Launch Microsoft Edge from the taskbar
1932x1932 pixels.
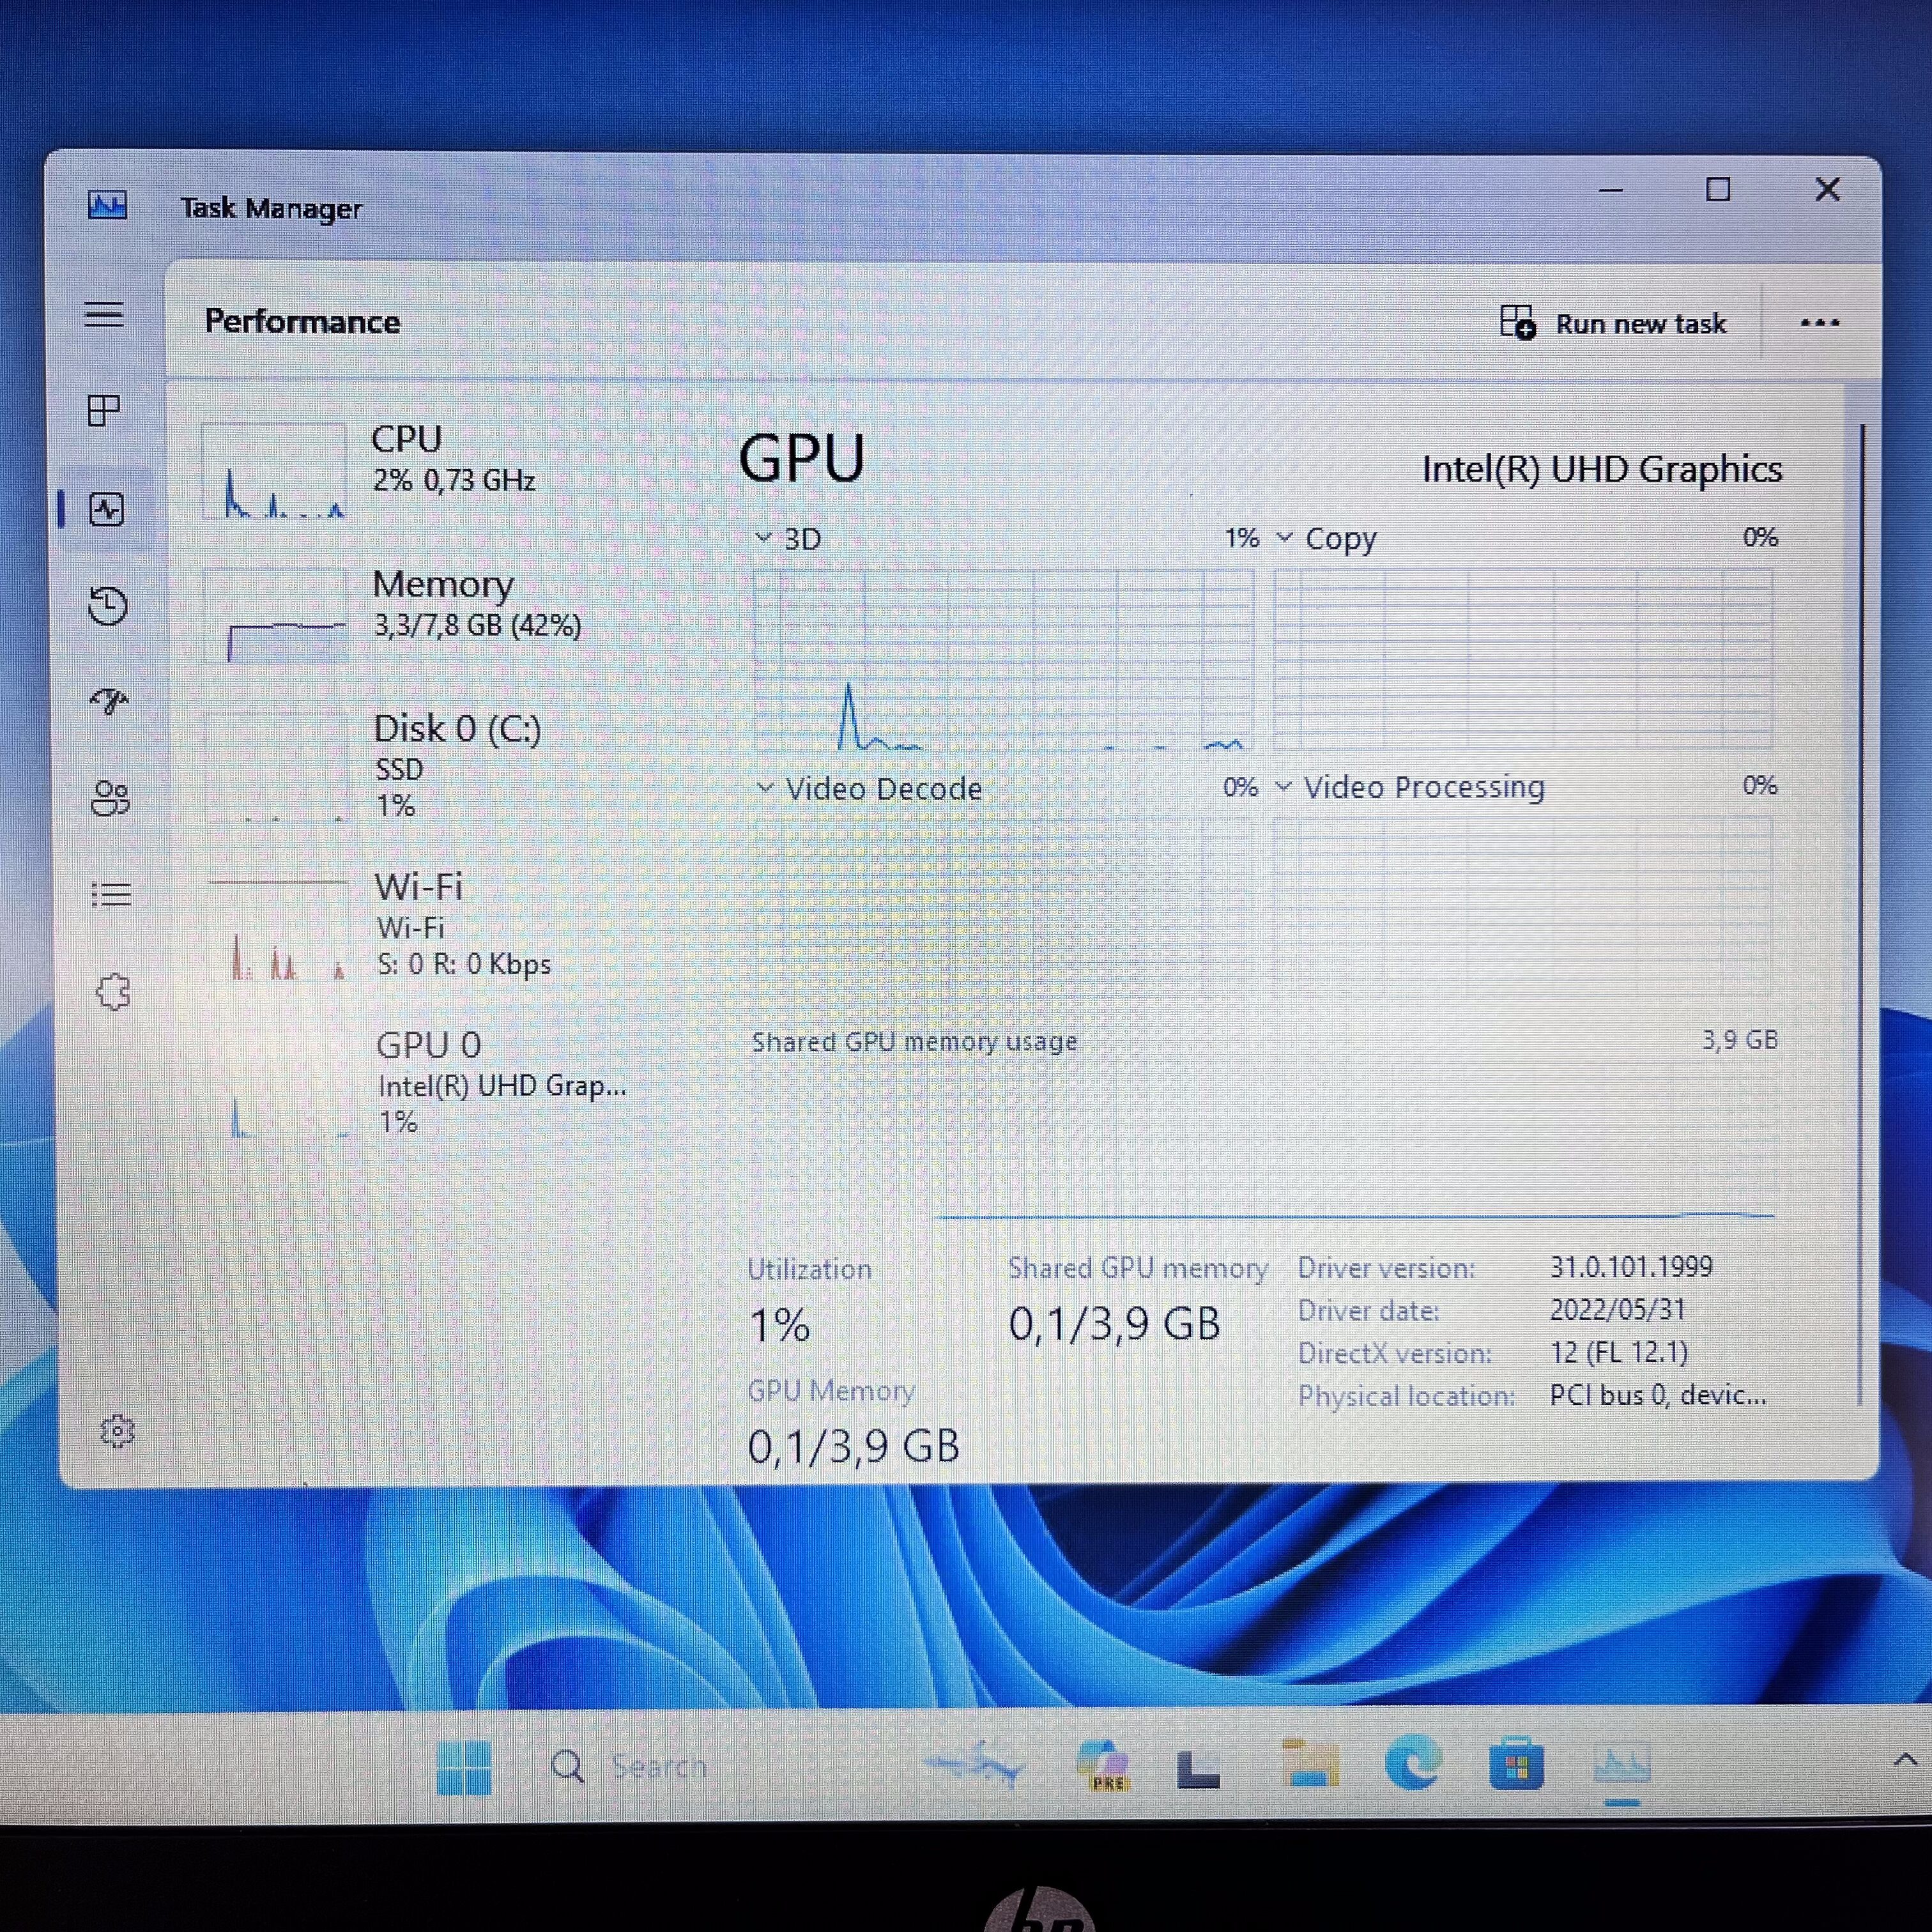click(x=1413, y=1762)
